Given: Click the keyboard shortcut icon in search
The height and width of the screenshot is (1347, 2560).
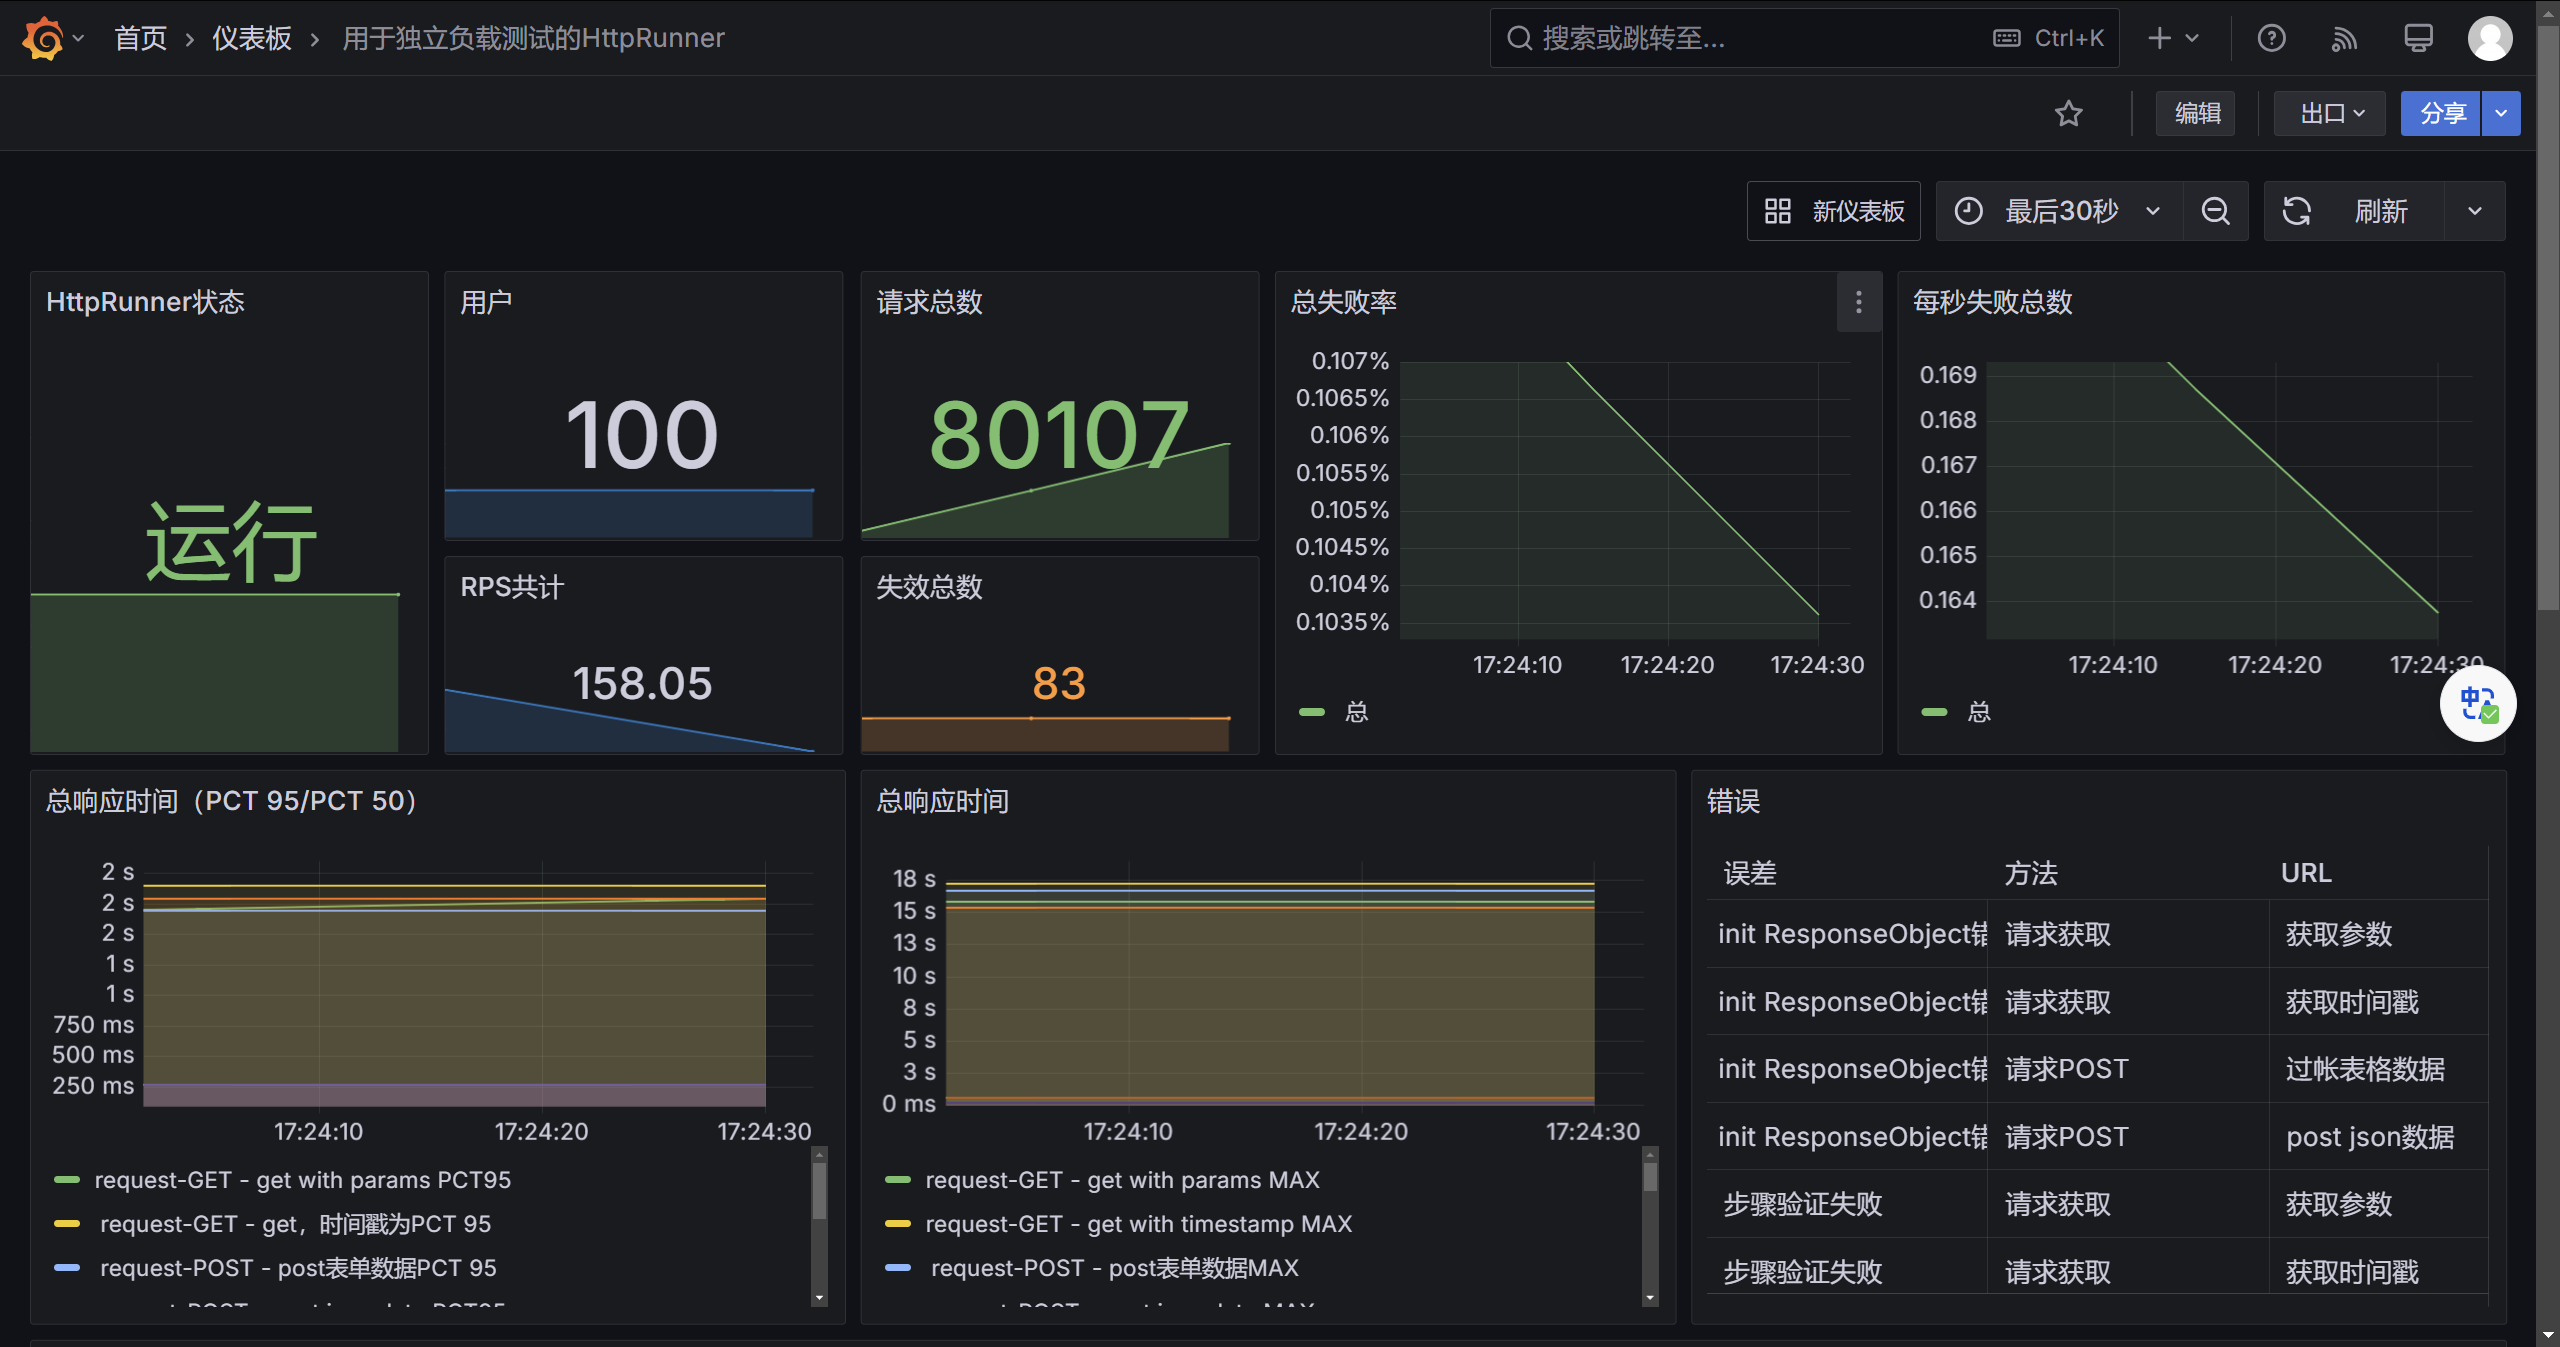Looking at the screenshot, I should coord(2006,38).
